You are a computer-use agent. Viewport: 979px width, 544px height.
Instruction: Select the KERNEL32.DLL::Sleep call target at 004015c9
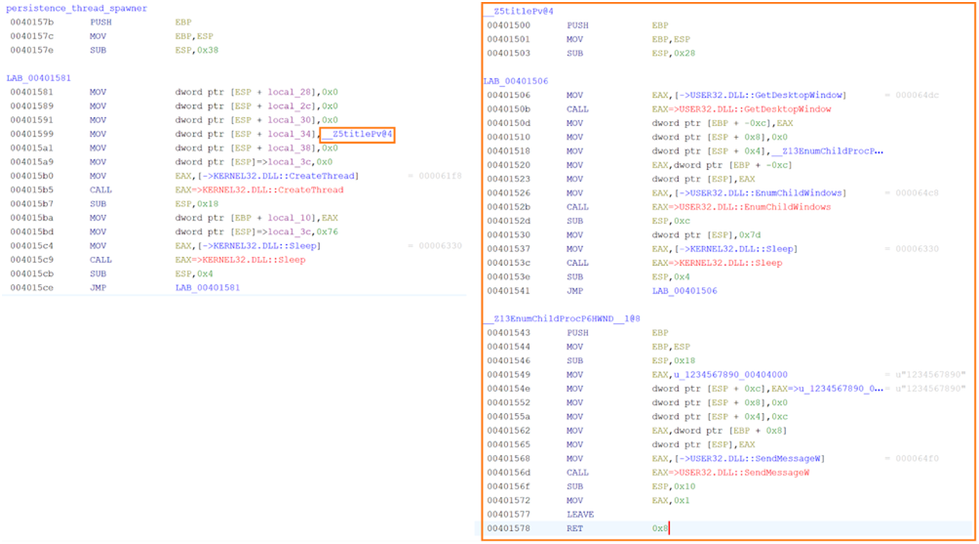click(x=240, y=260)
